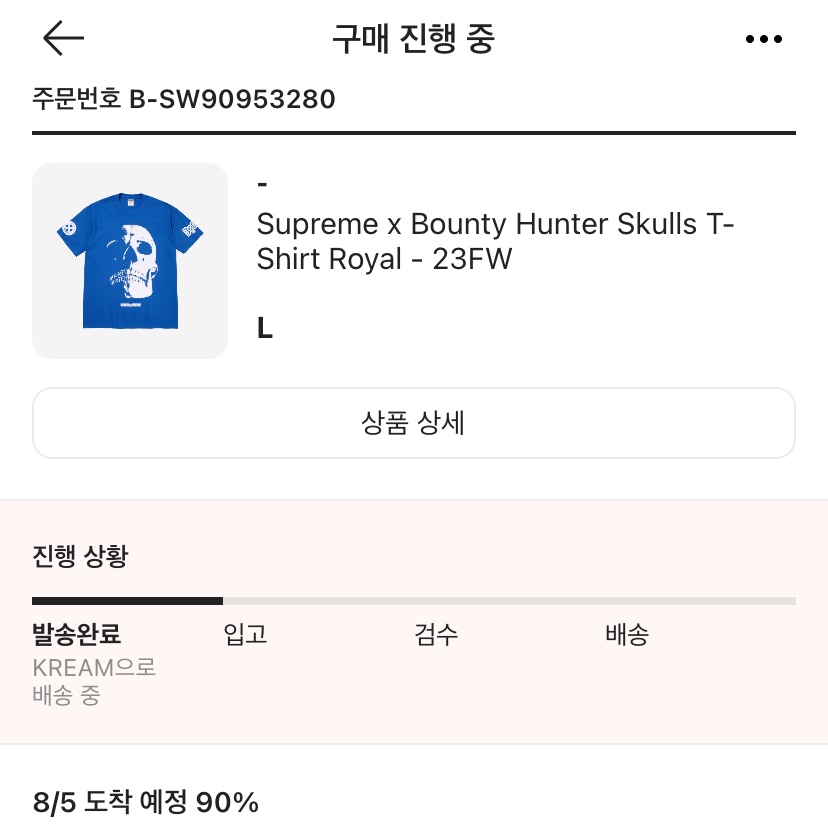Select the size L label
The width and height of the screenshot is (828, 828).
click(264, 327)
